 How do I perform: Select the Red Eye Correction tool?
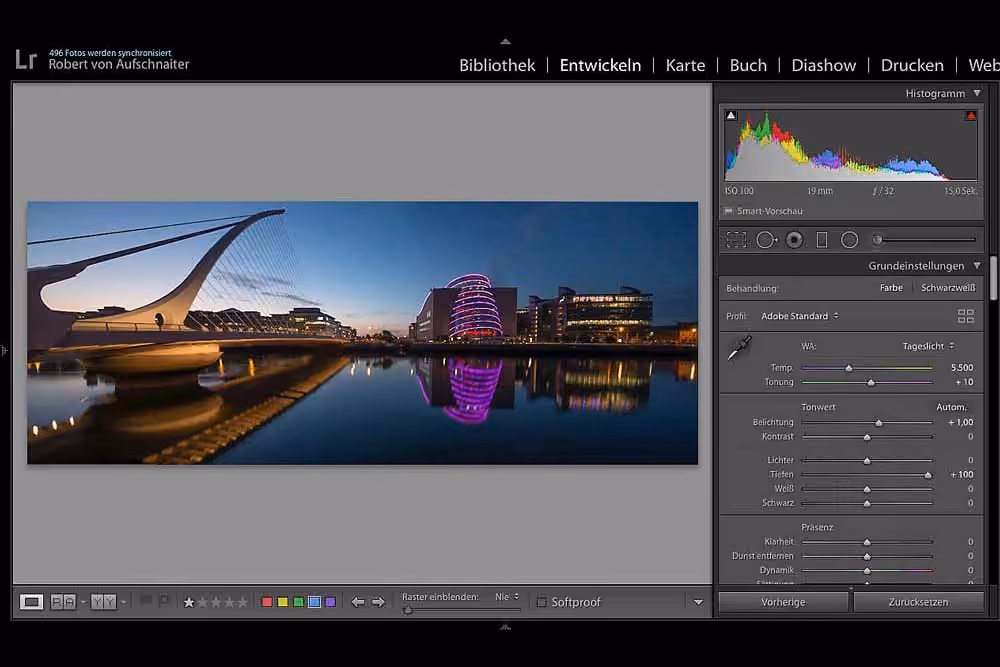tap(794, 240)
